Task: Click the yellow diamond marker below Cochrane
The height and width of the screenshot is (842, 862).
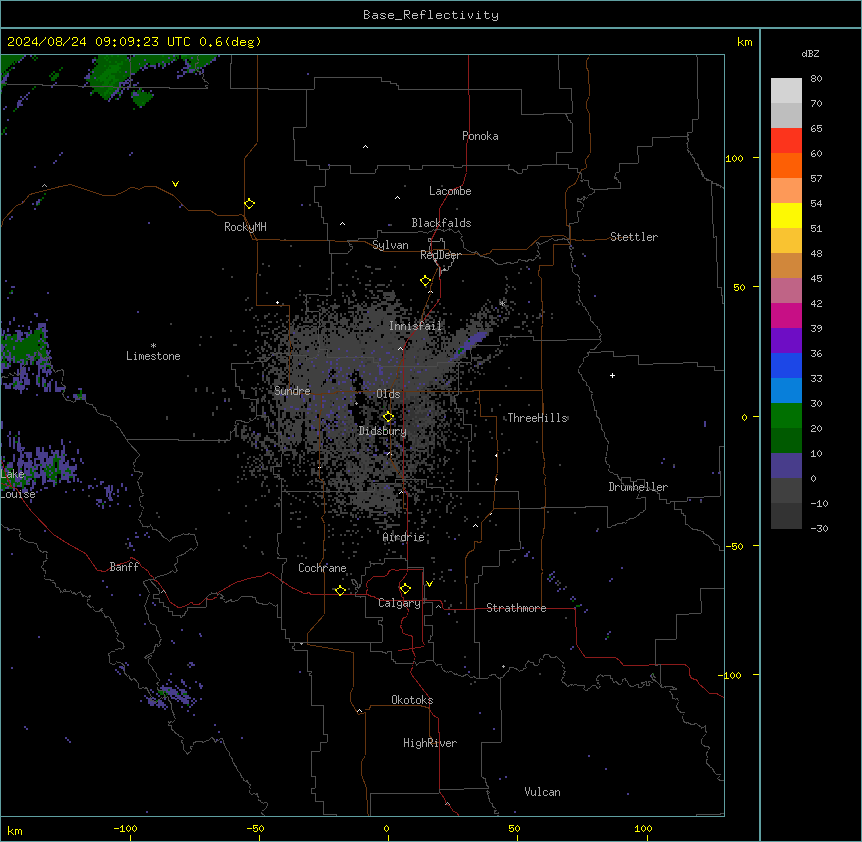Action: pos(340,590)
